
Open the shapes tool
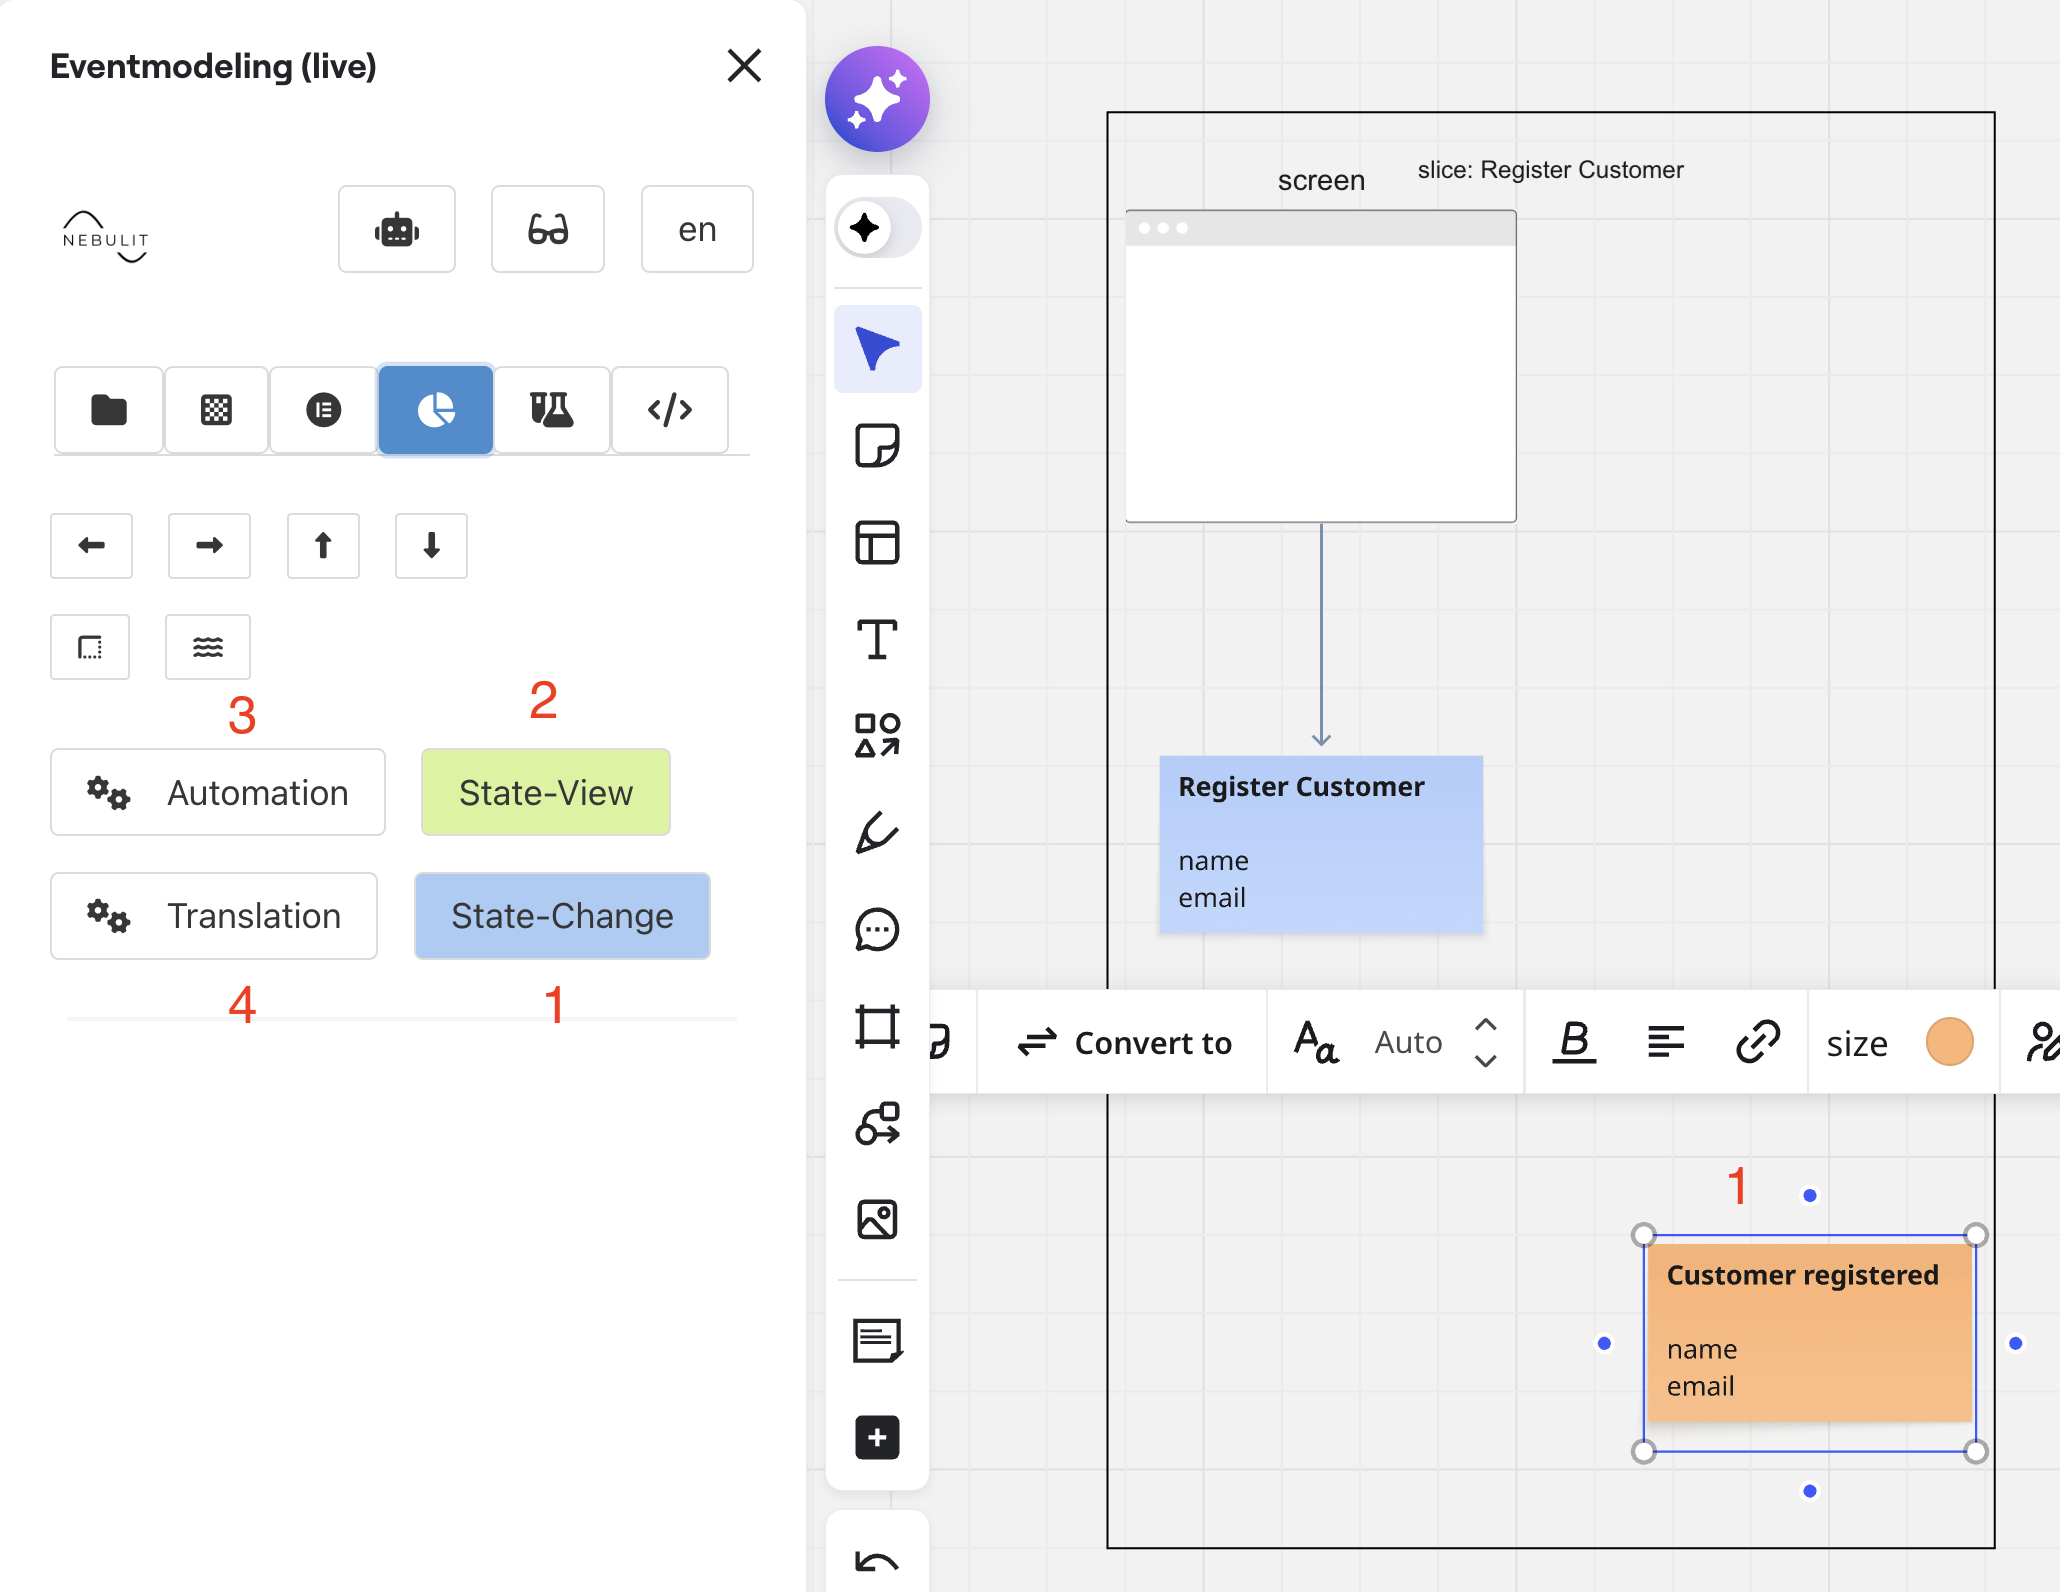pyautogui.click(x=877, y=736)
